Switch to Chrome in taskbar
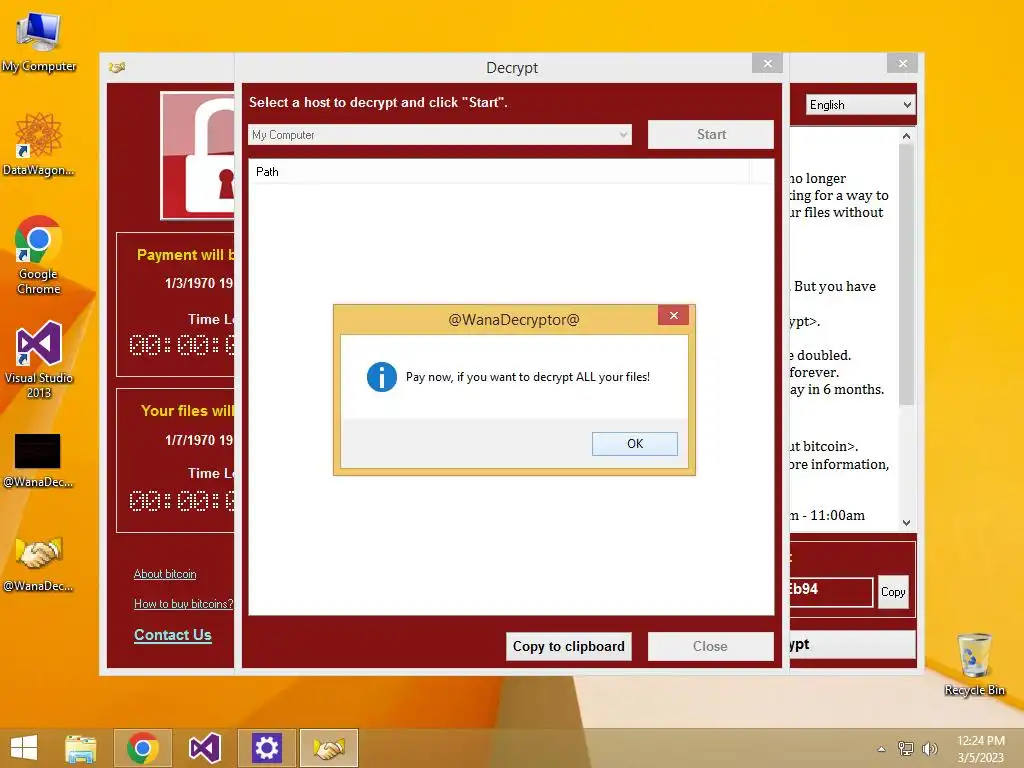 (x=143, y=748)
